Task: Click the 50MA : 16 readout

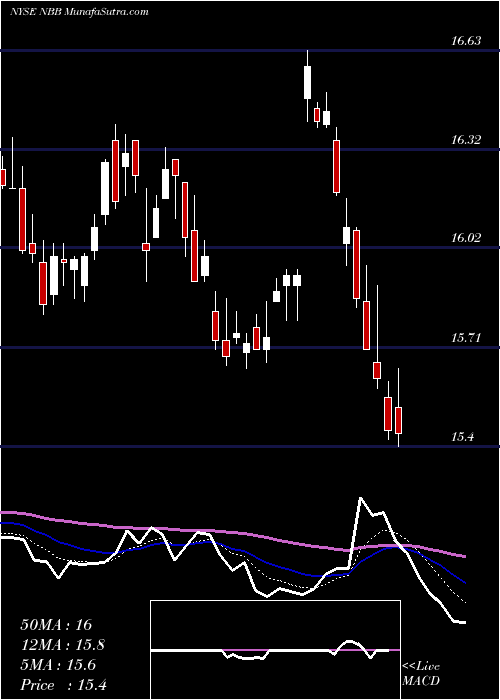Action: click(x=56, y=625)
